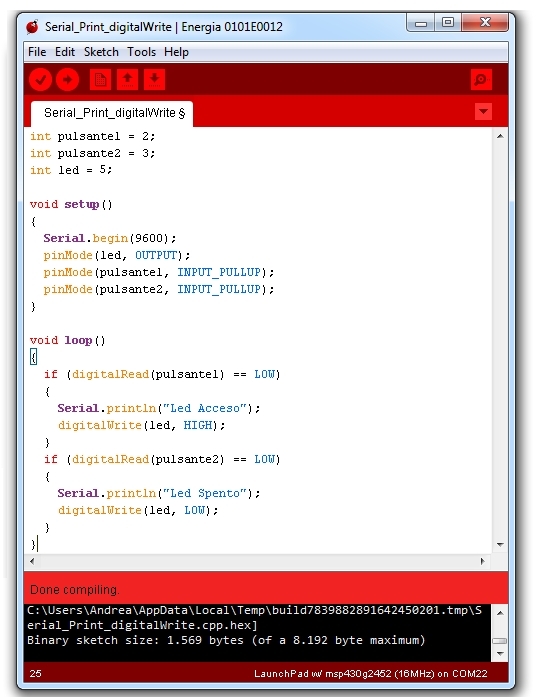Open the Sketch menu
The height and width of the screenshot is (697, 539).
pos(101,52)
